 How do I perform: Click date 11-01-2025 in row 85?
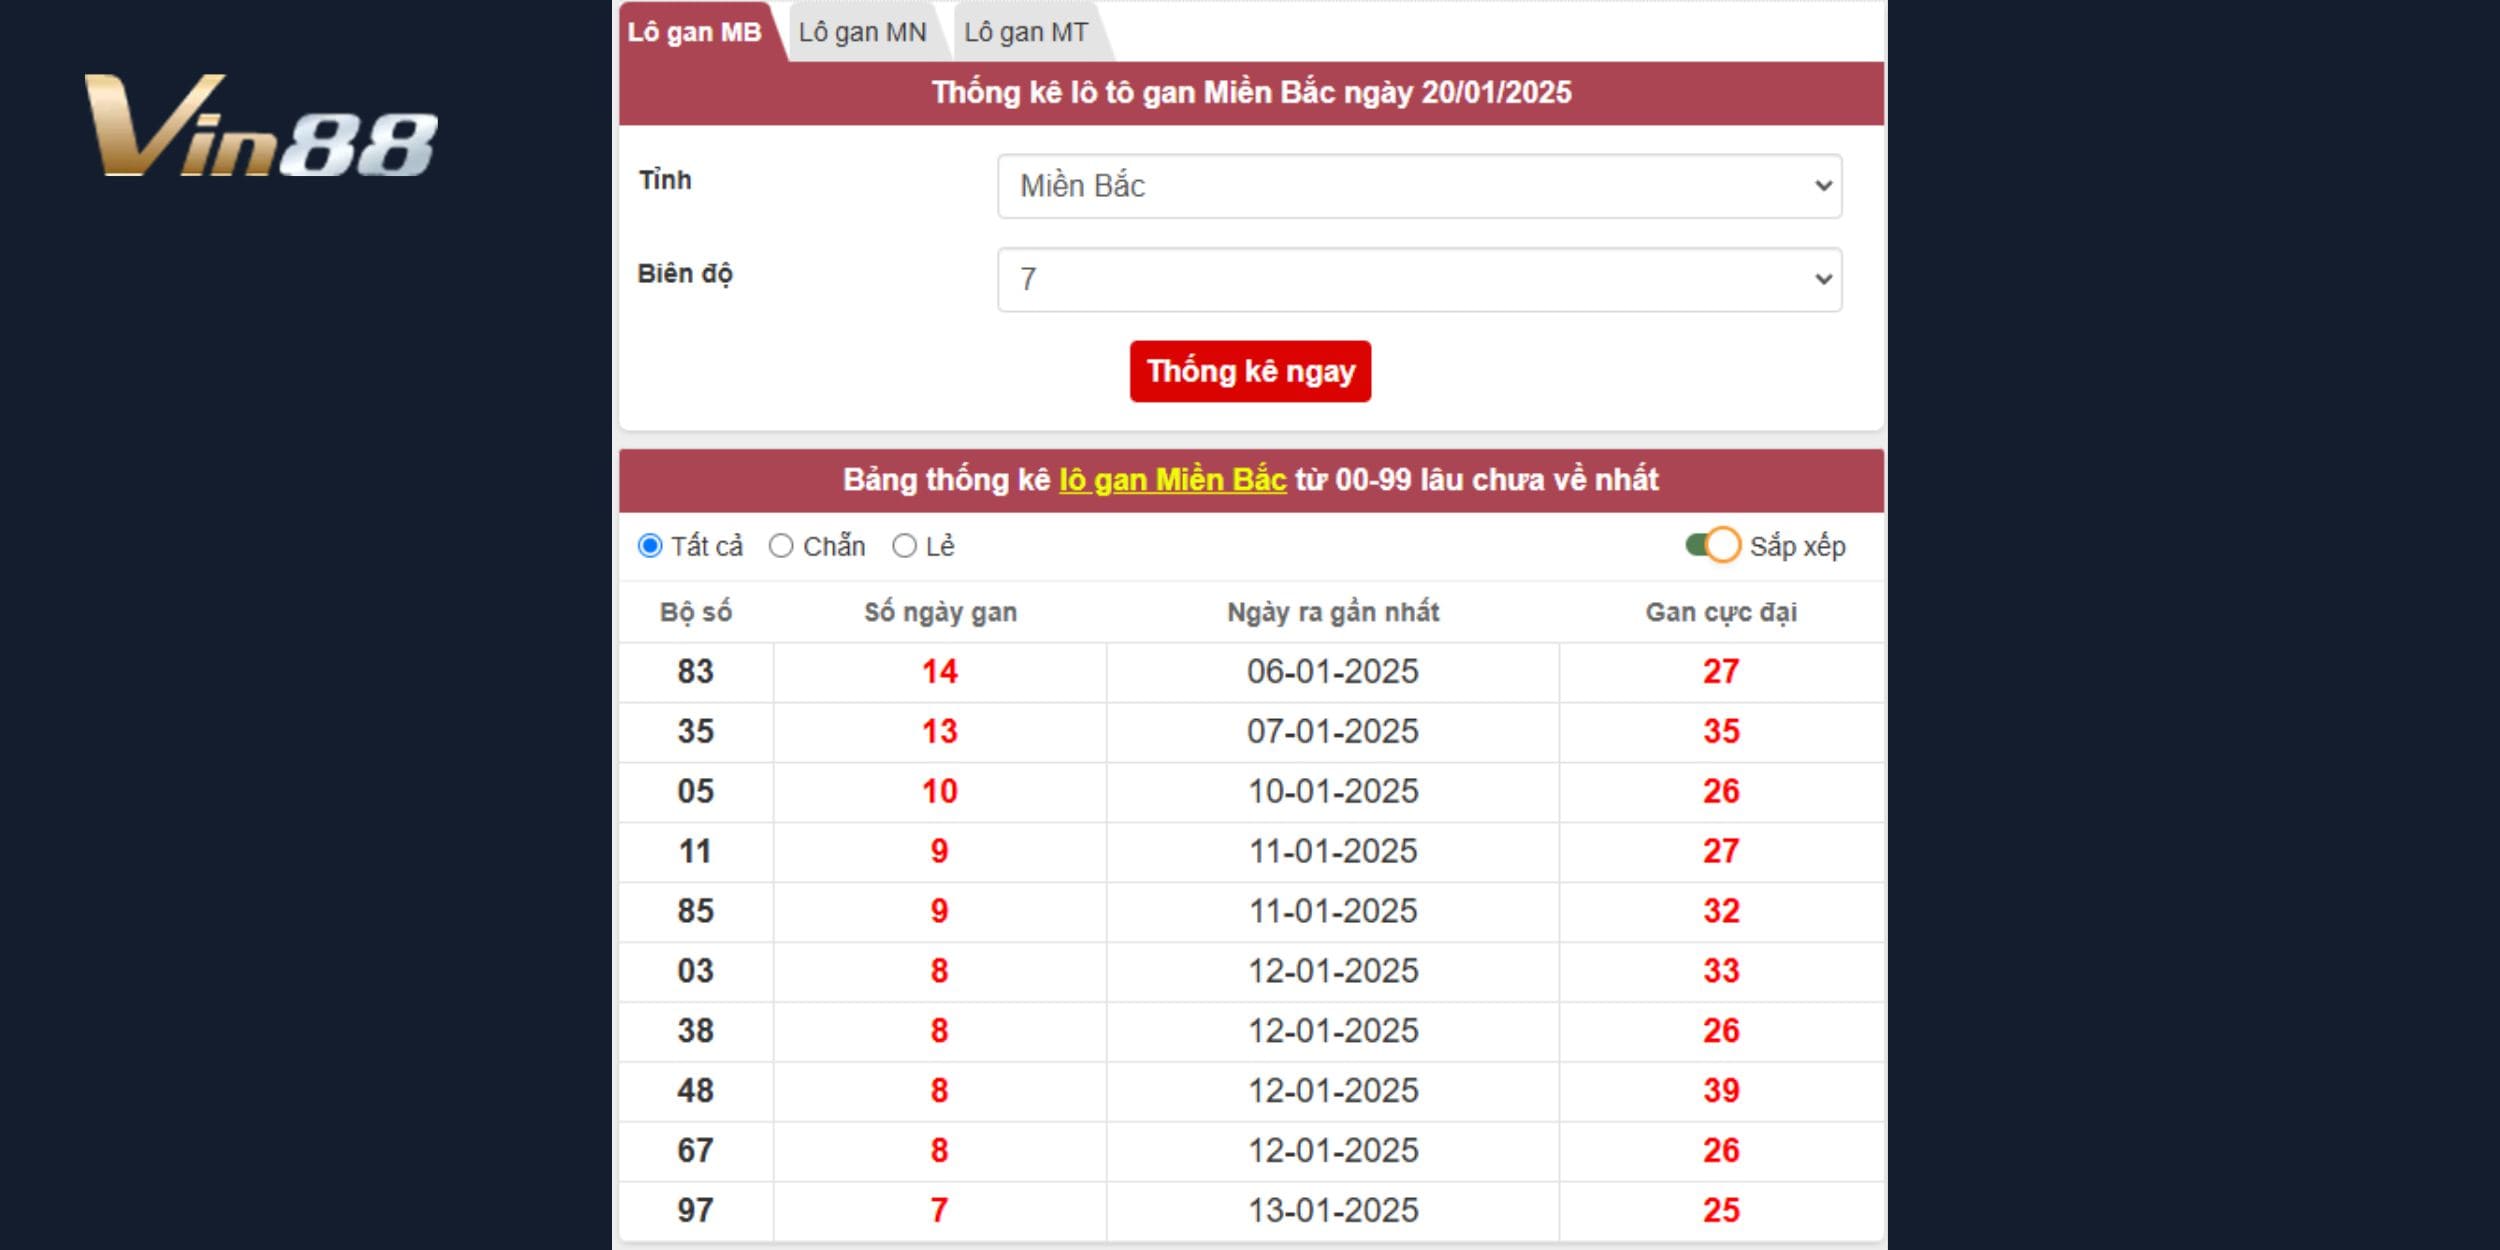click(1333, 911)
